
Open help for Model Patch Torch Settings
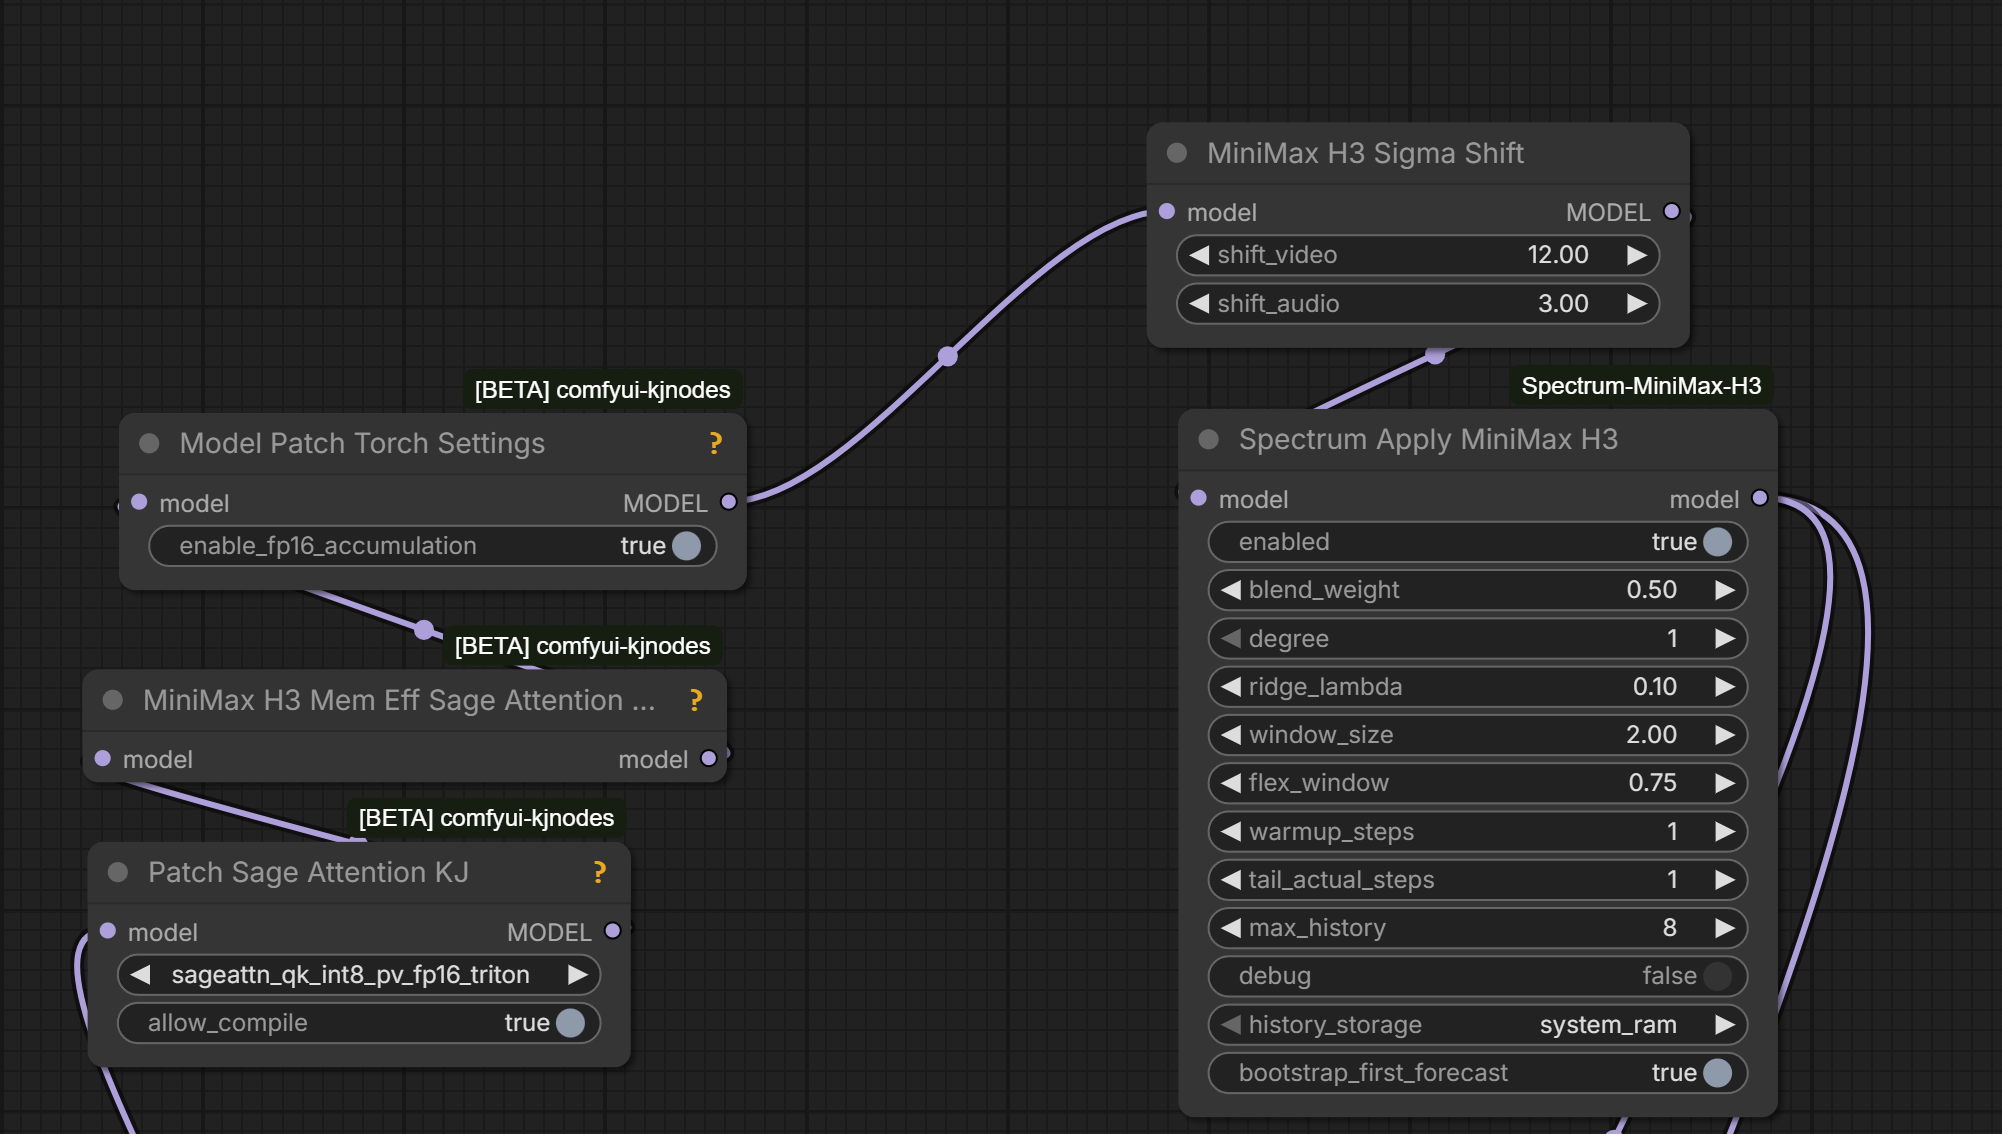pyautogui.click(x=715, y=443)
